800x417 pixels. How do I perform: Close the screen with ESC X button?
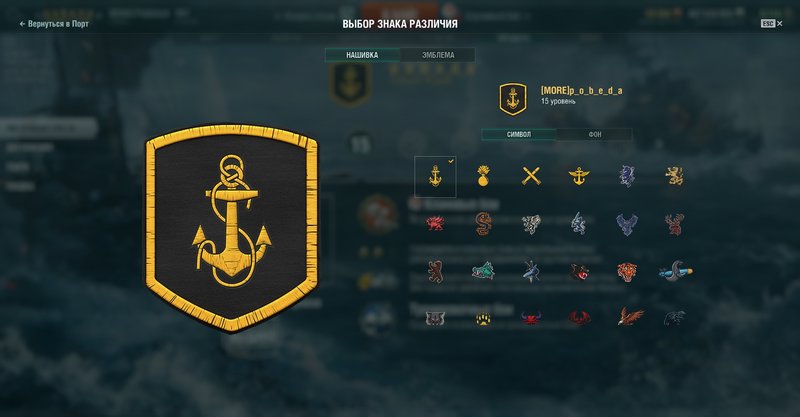tap(771, 23)
